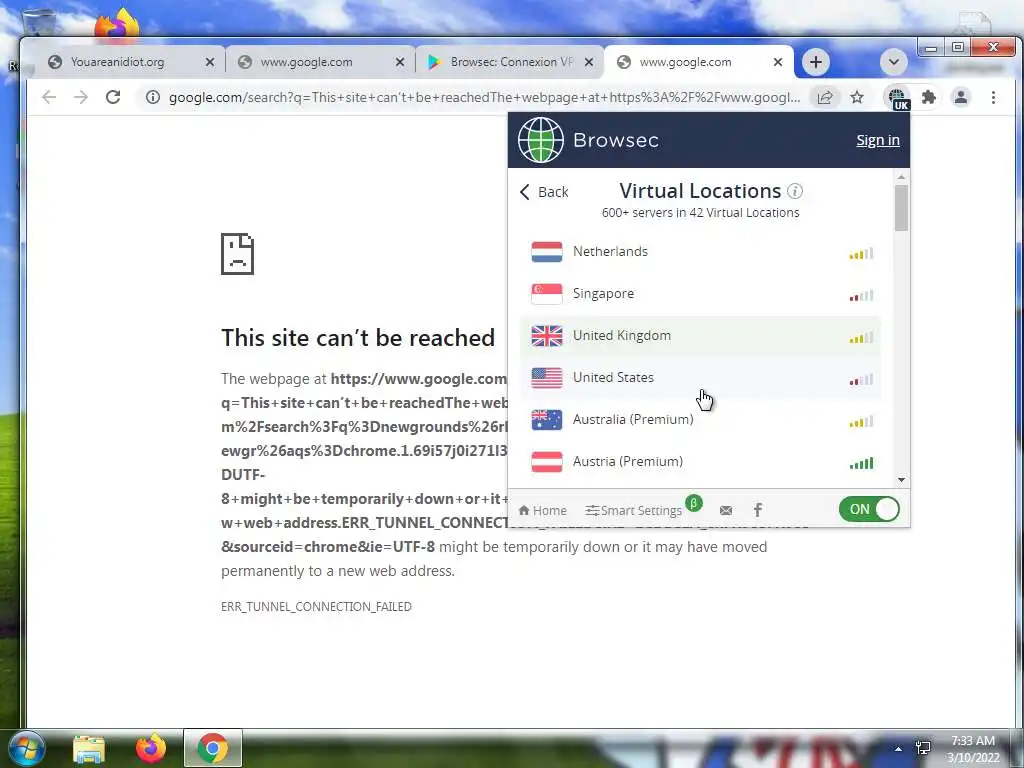Screen dimensions: 1024x768
Task: Open Chrome three-dot menu
Action: (993, 97)
